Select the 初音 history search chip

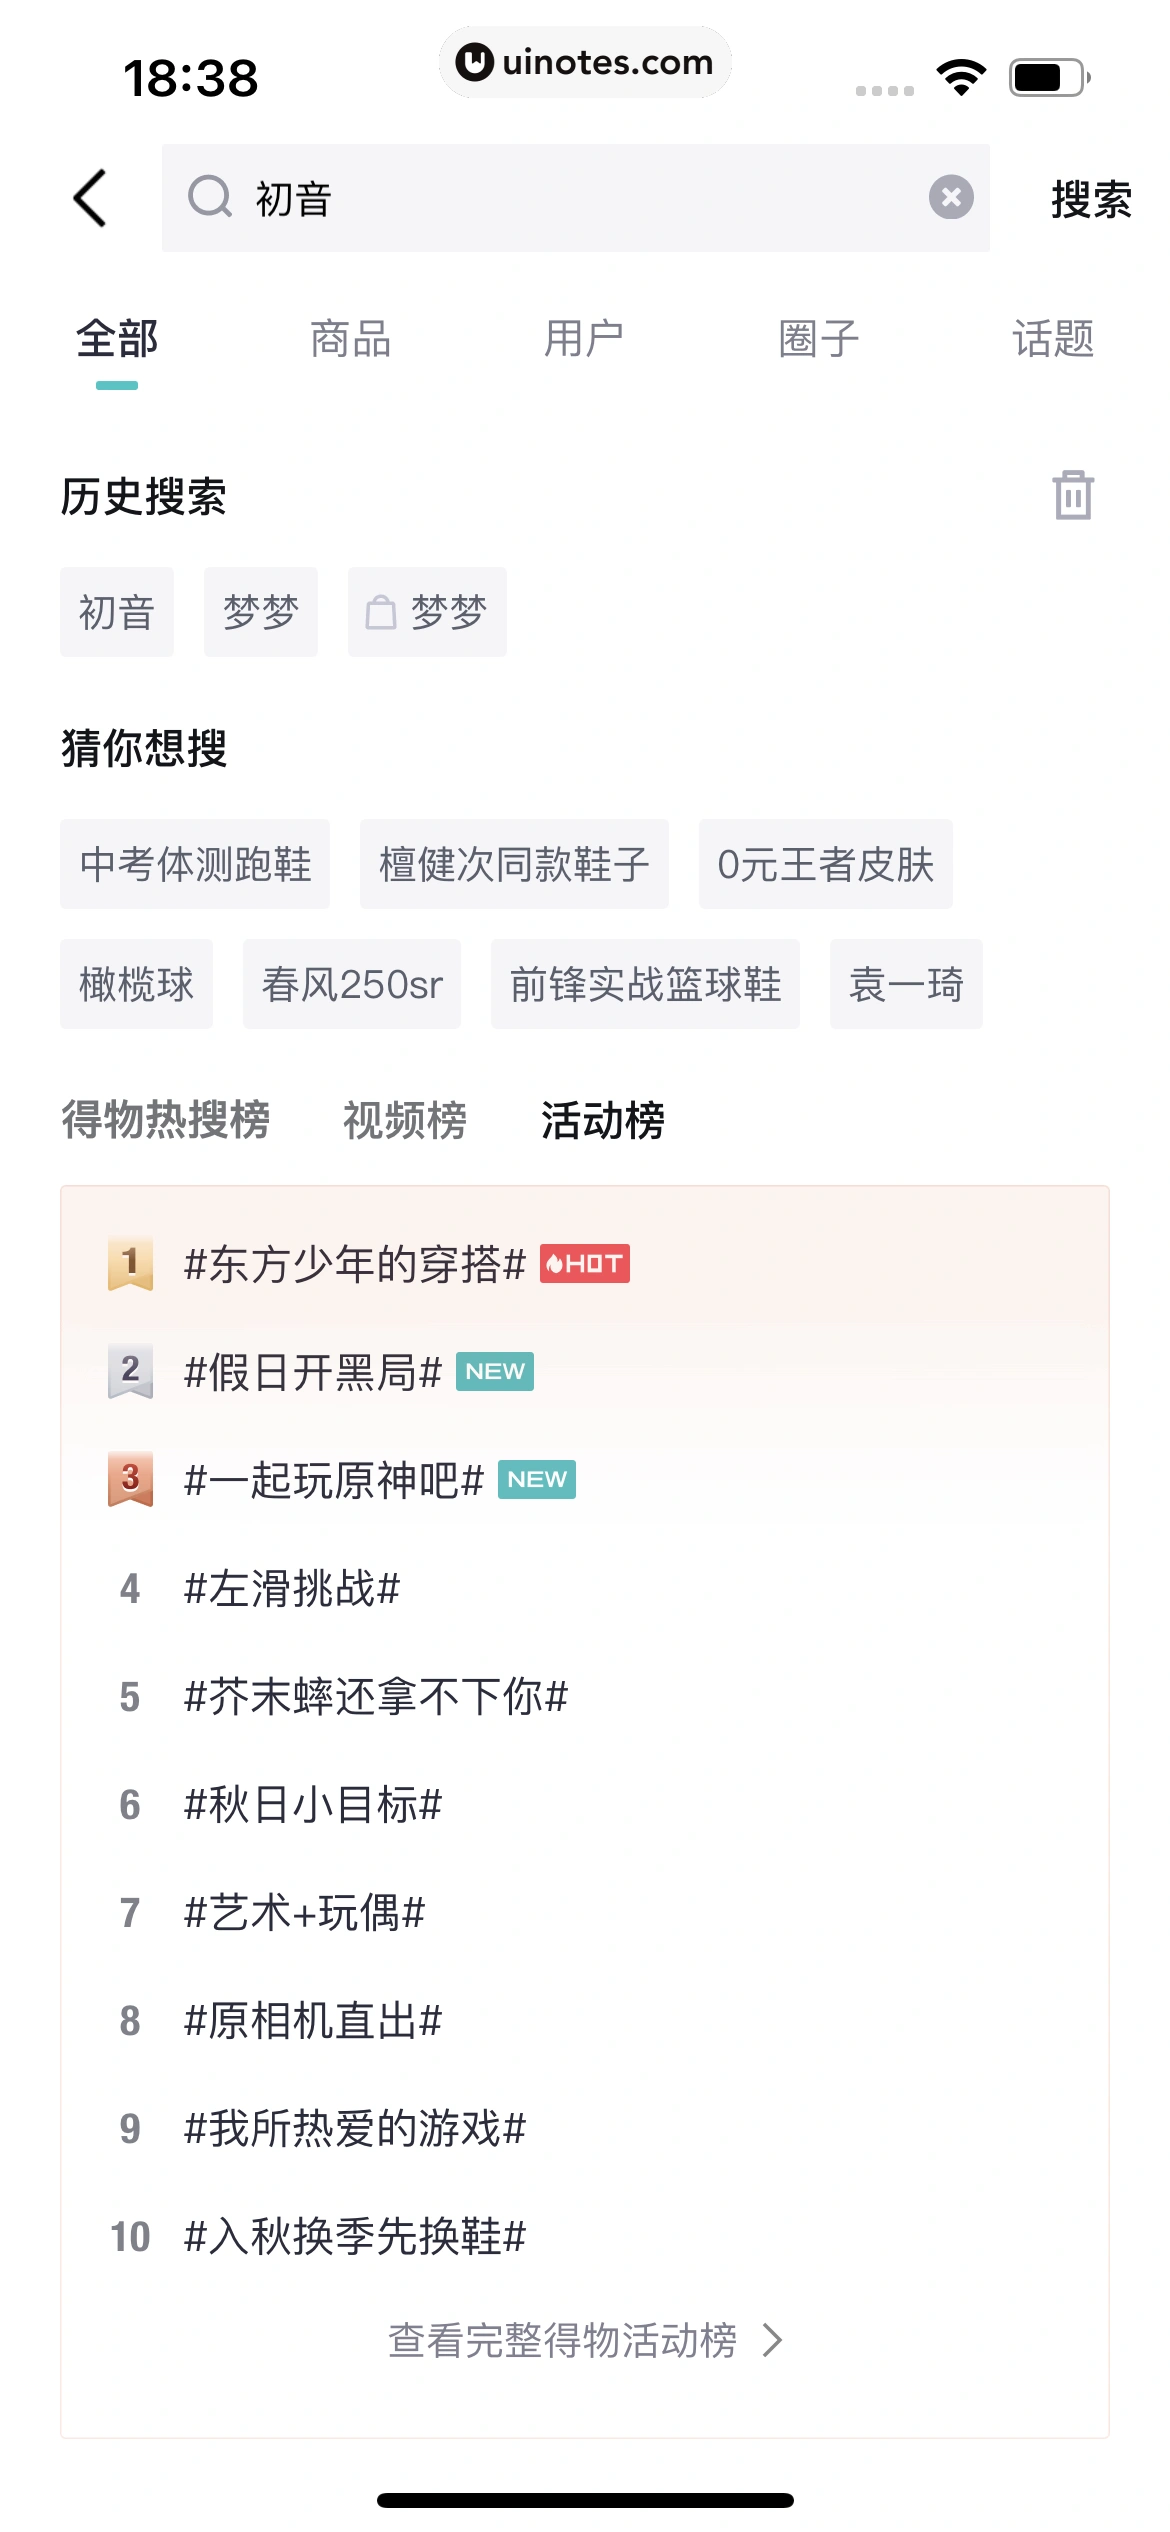[116, 611]
